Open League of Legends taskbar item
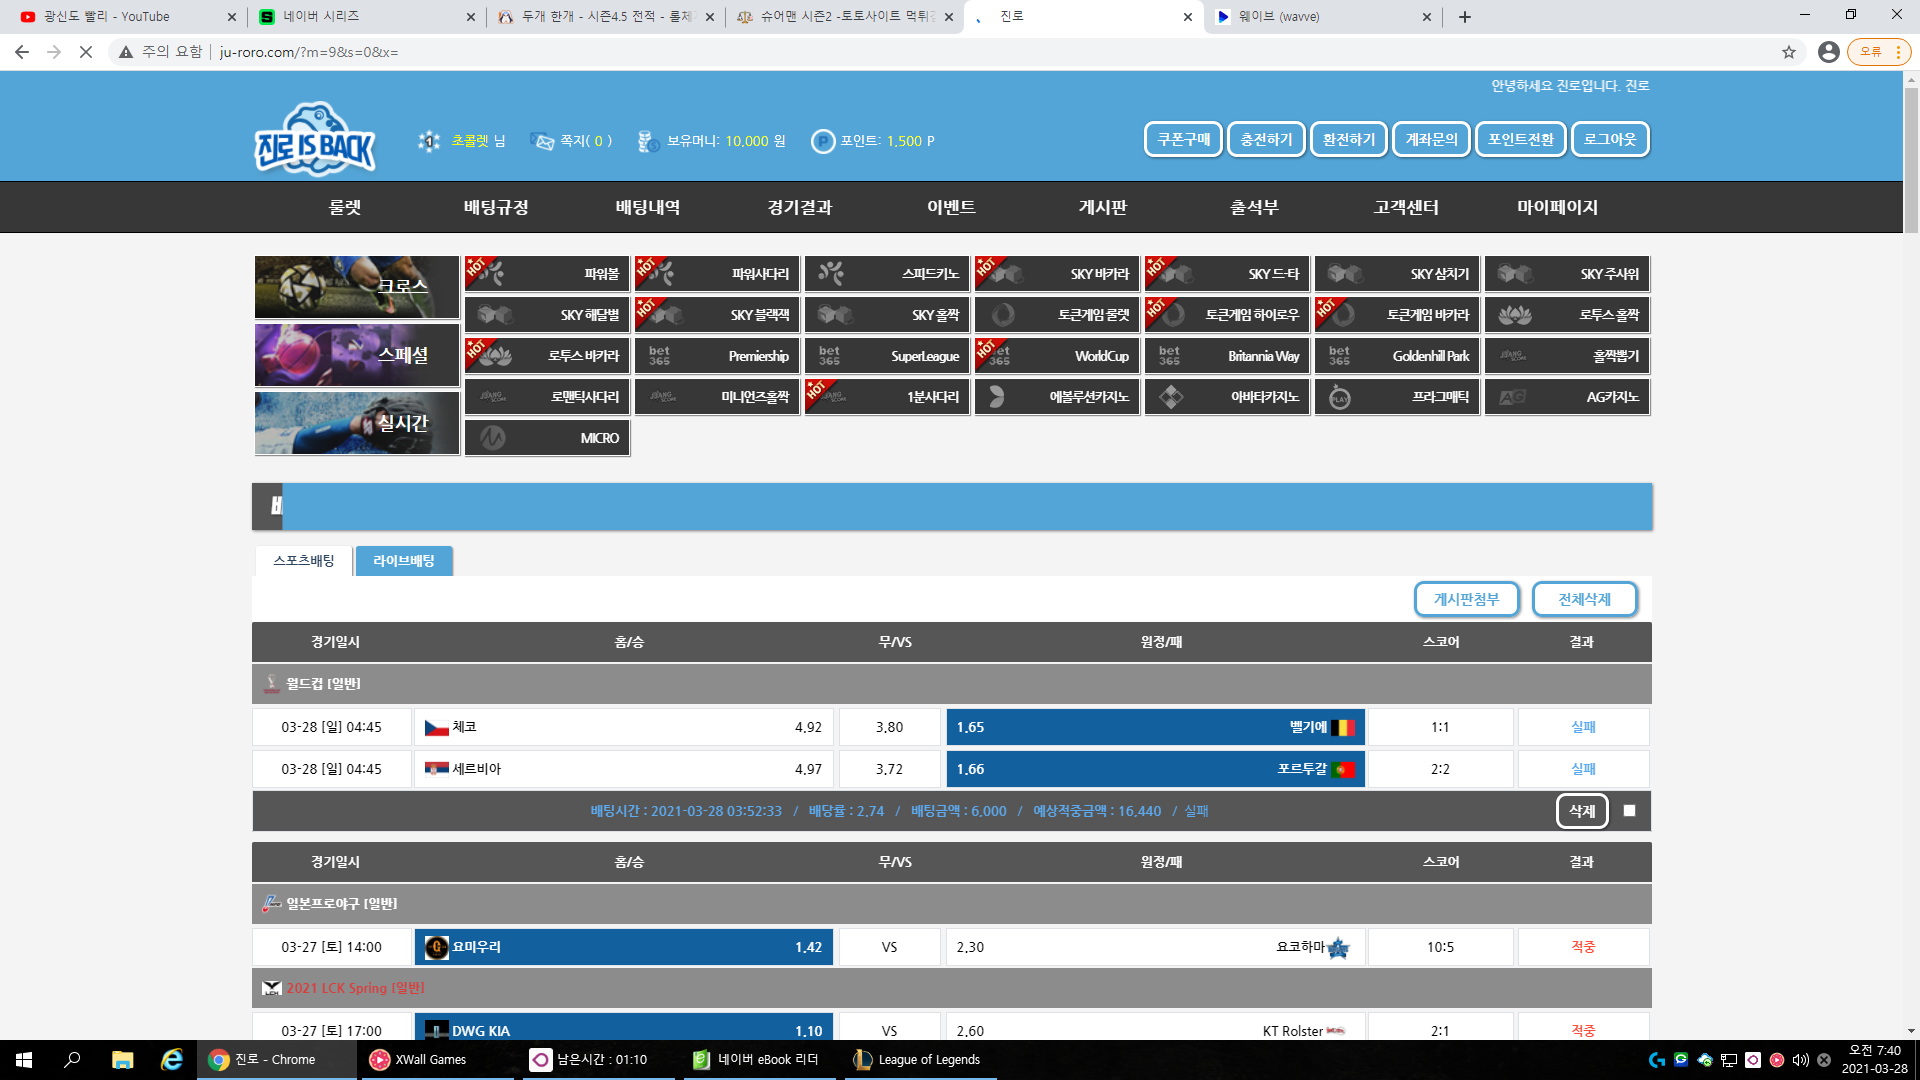The height and width of the screenshot is (1080, 1920). coord(918,1060)
